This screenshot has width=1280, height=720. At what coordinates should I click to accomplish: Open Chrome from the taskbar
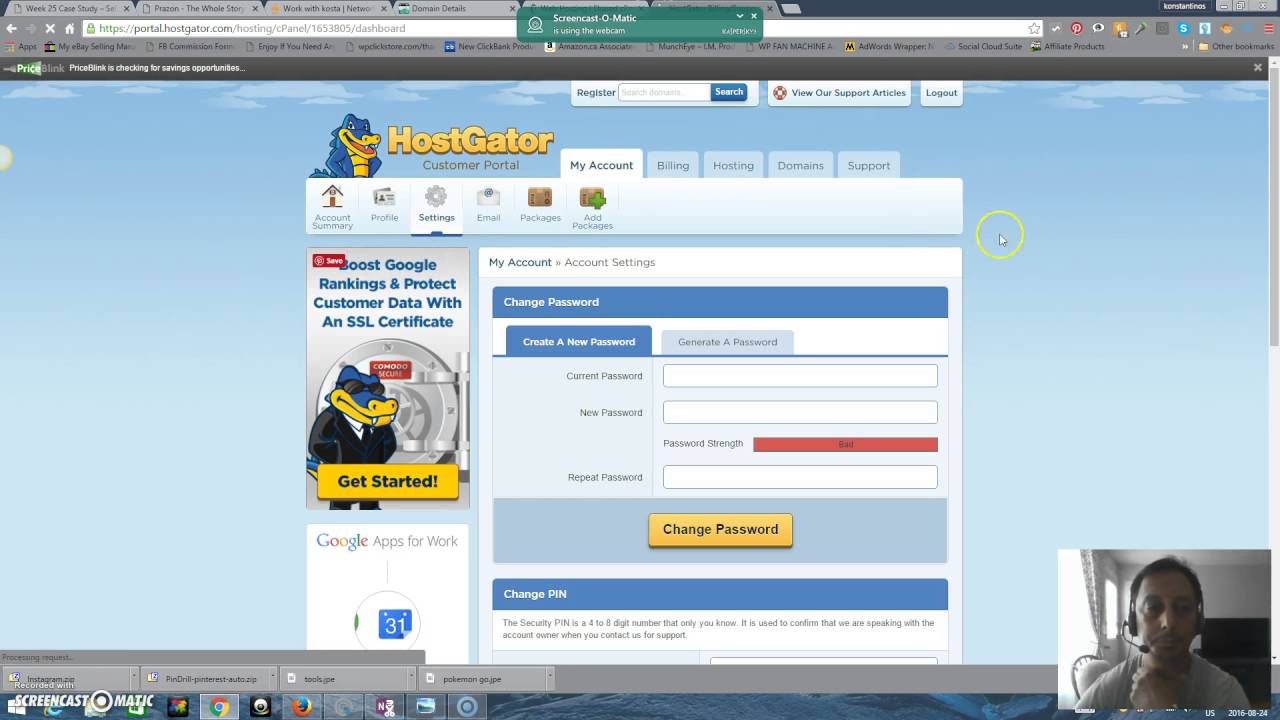[x=219, y=707]
